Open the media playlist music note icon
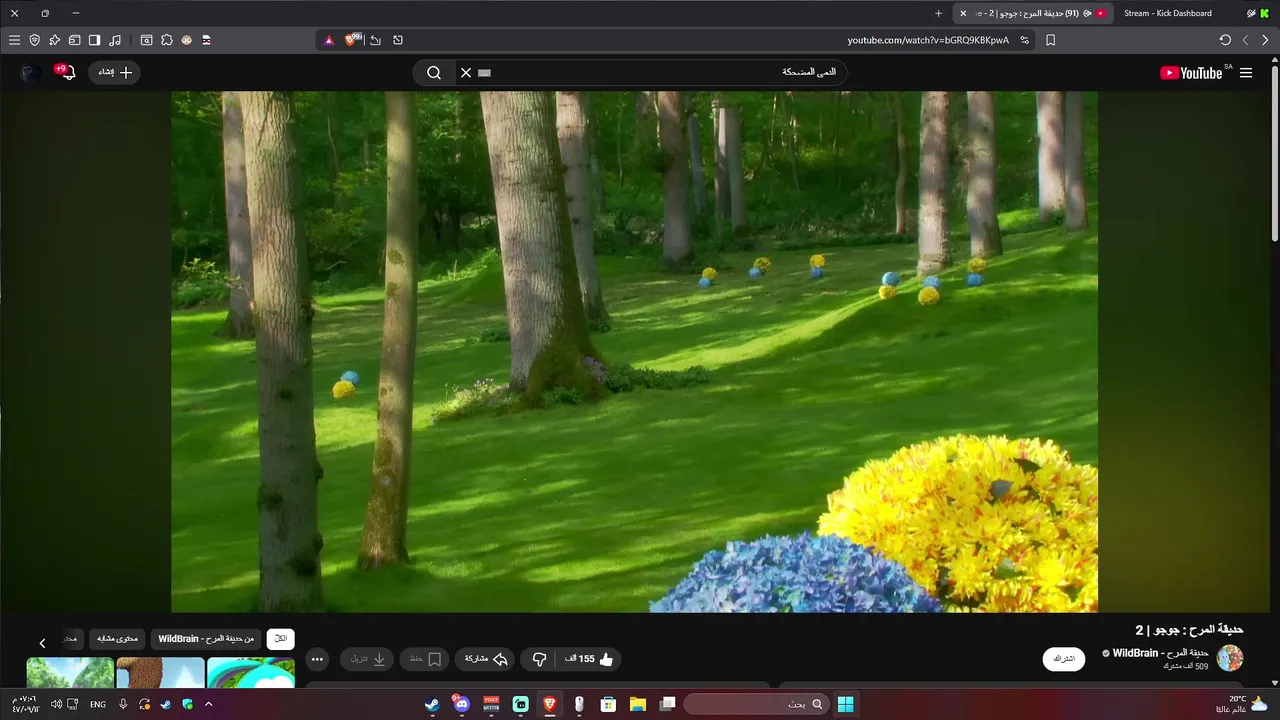Image resolution: width=1280 pixels, height=720 pixels. coord(115,40)
